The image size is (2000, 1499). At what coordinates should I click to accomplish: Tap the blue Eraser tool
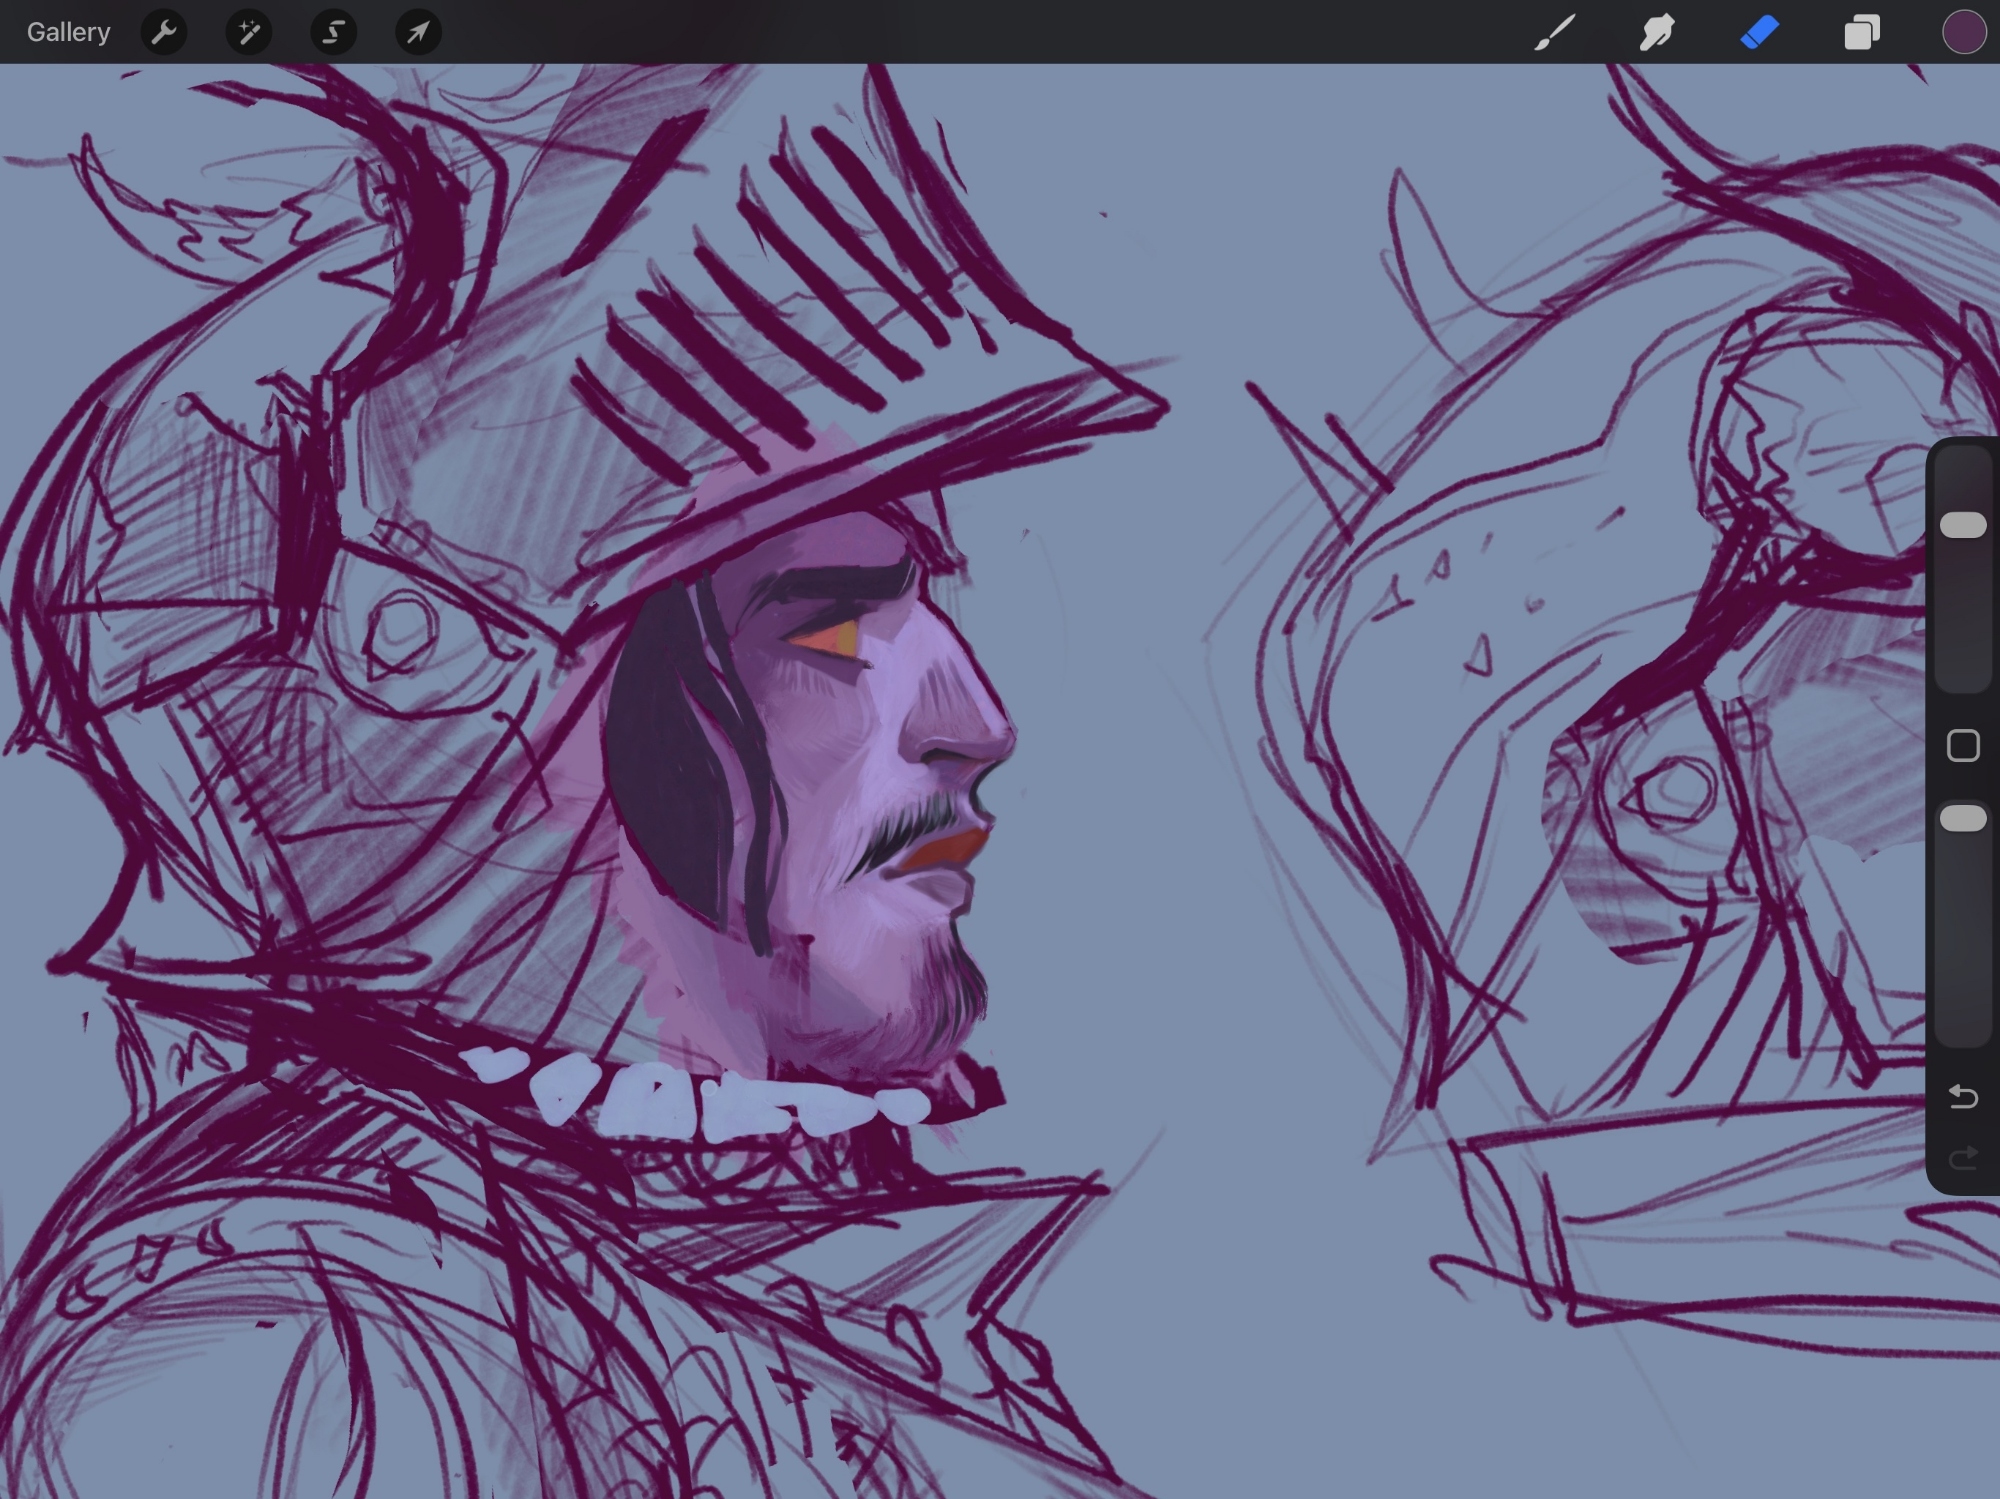pyautogui.click(x=1760, y=33)
